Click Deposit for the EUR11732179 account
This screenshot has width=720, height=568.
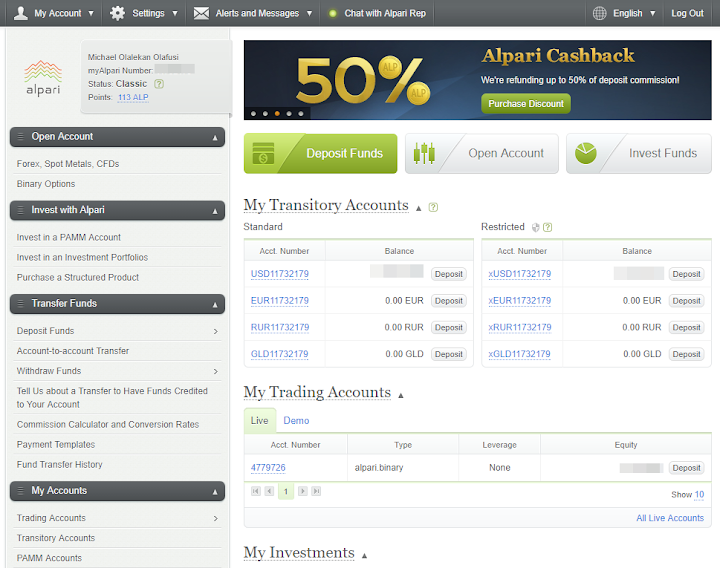point(449,301)
